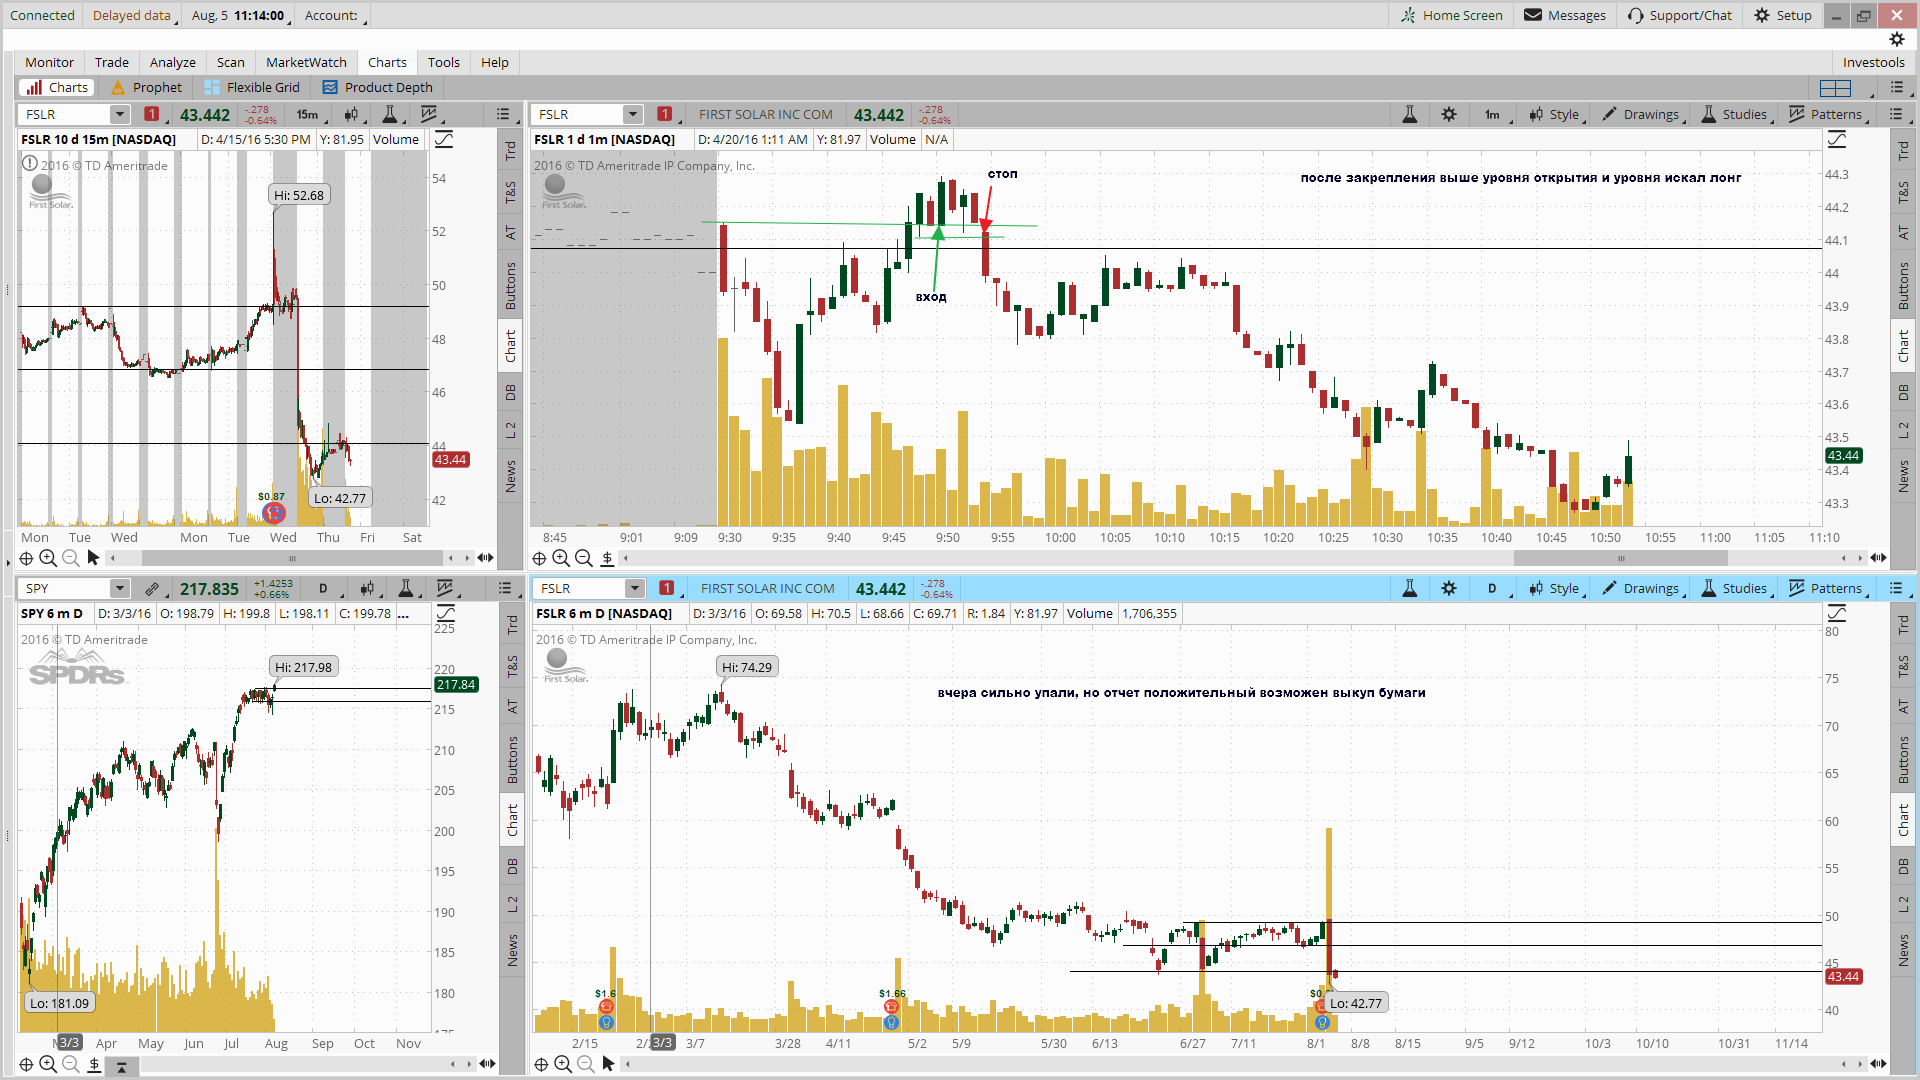
Task: Open Support/Chat
Action: click(1679, 15)
